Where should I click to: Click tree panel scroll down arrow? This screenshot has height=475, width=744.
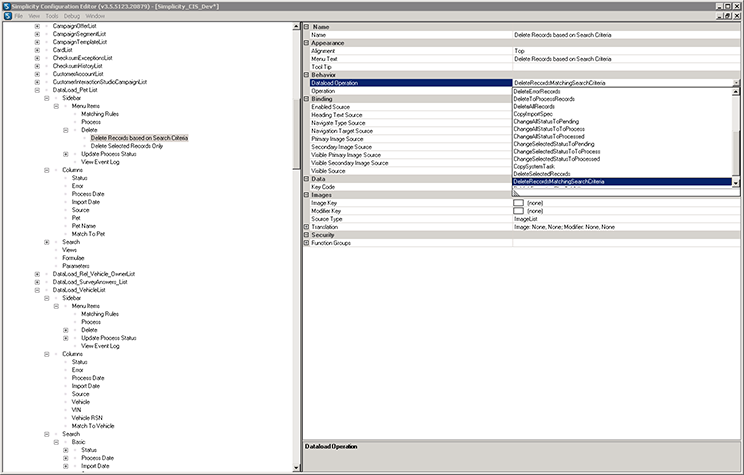pos(296,468)
